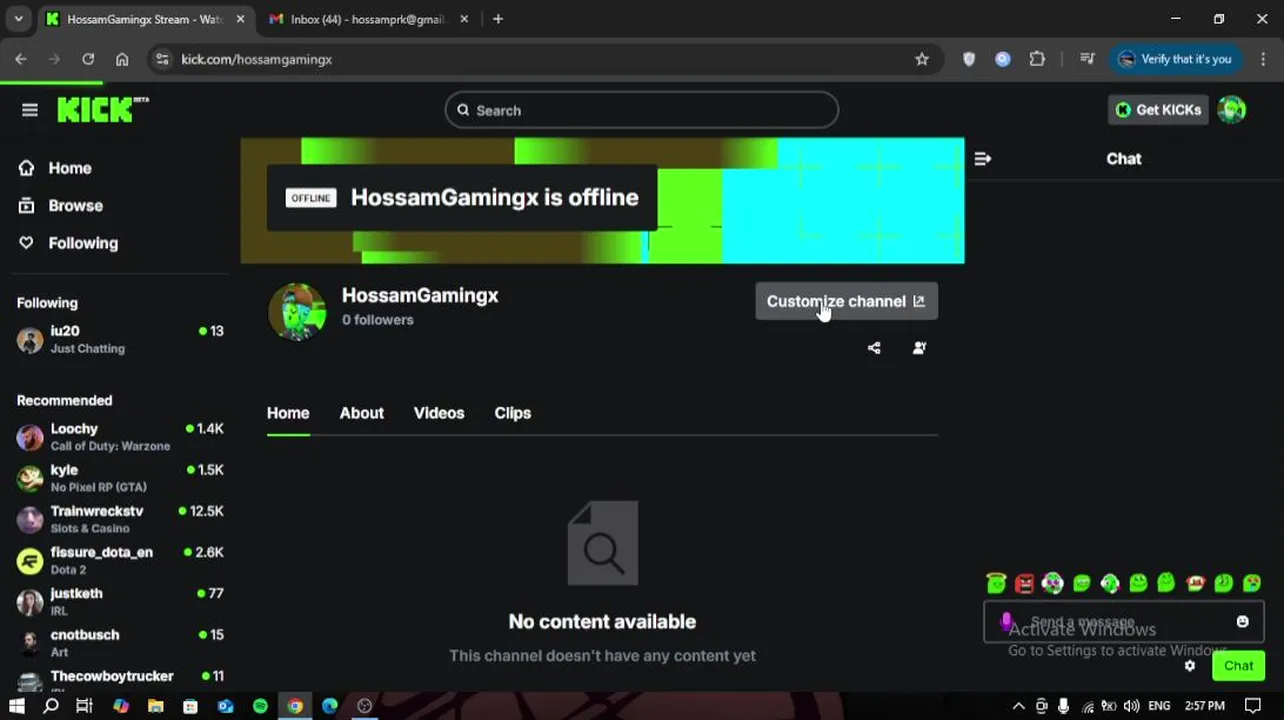Open a new browser tab
Screen dimensions: 1284x720
tap(498, 19)
